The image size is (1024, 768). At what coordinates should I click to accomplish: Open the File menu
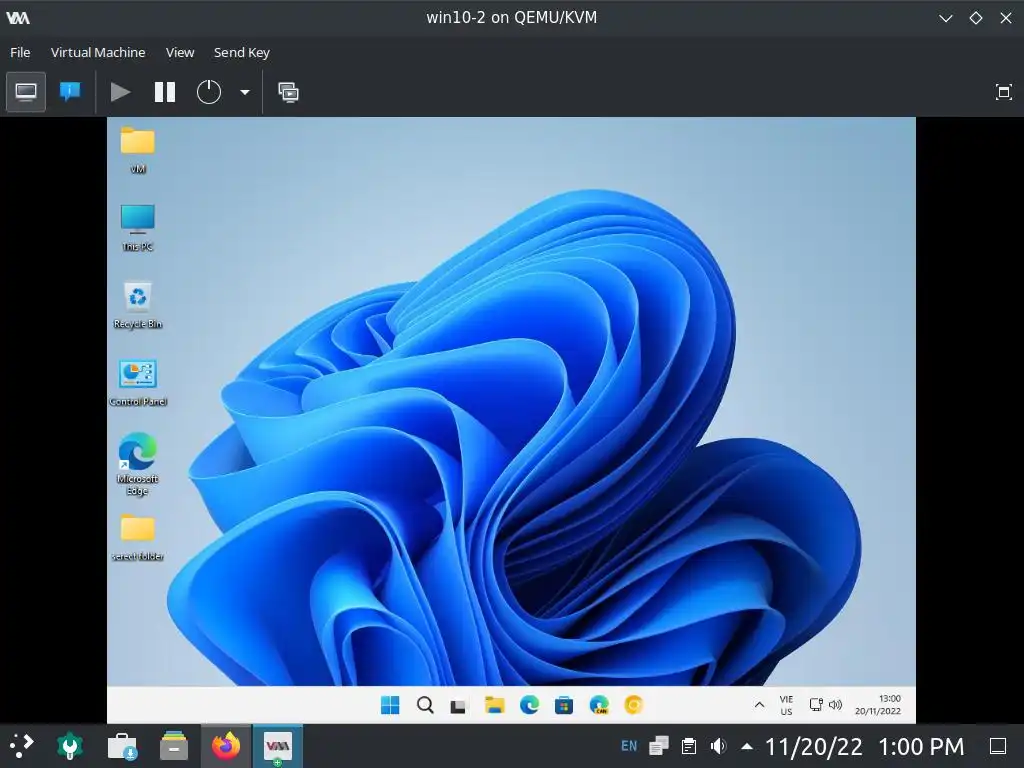pyautogui.click(x=20, y=52)
